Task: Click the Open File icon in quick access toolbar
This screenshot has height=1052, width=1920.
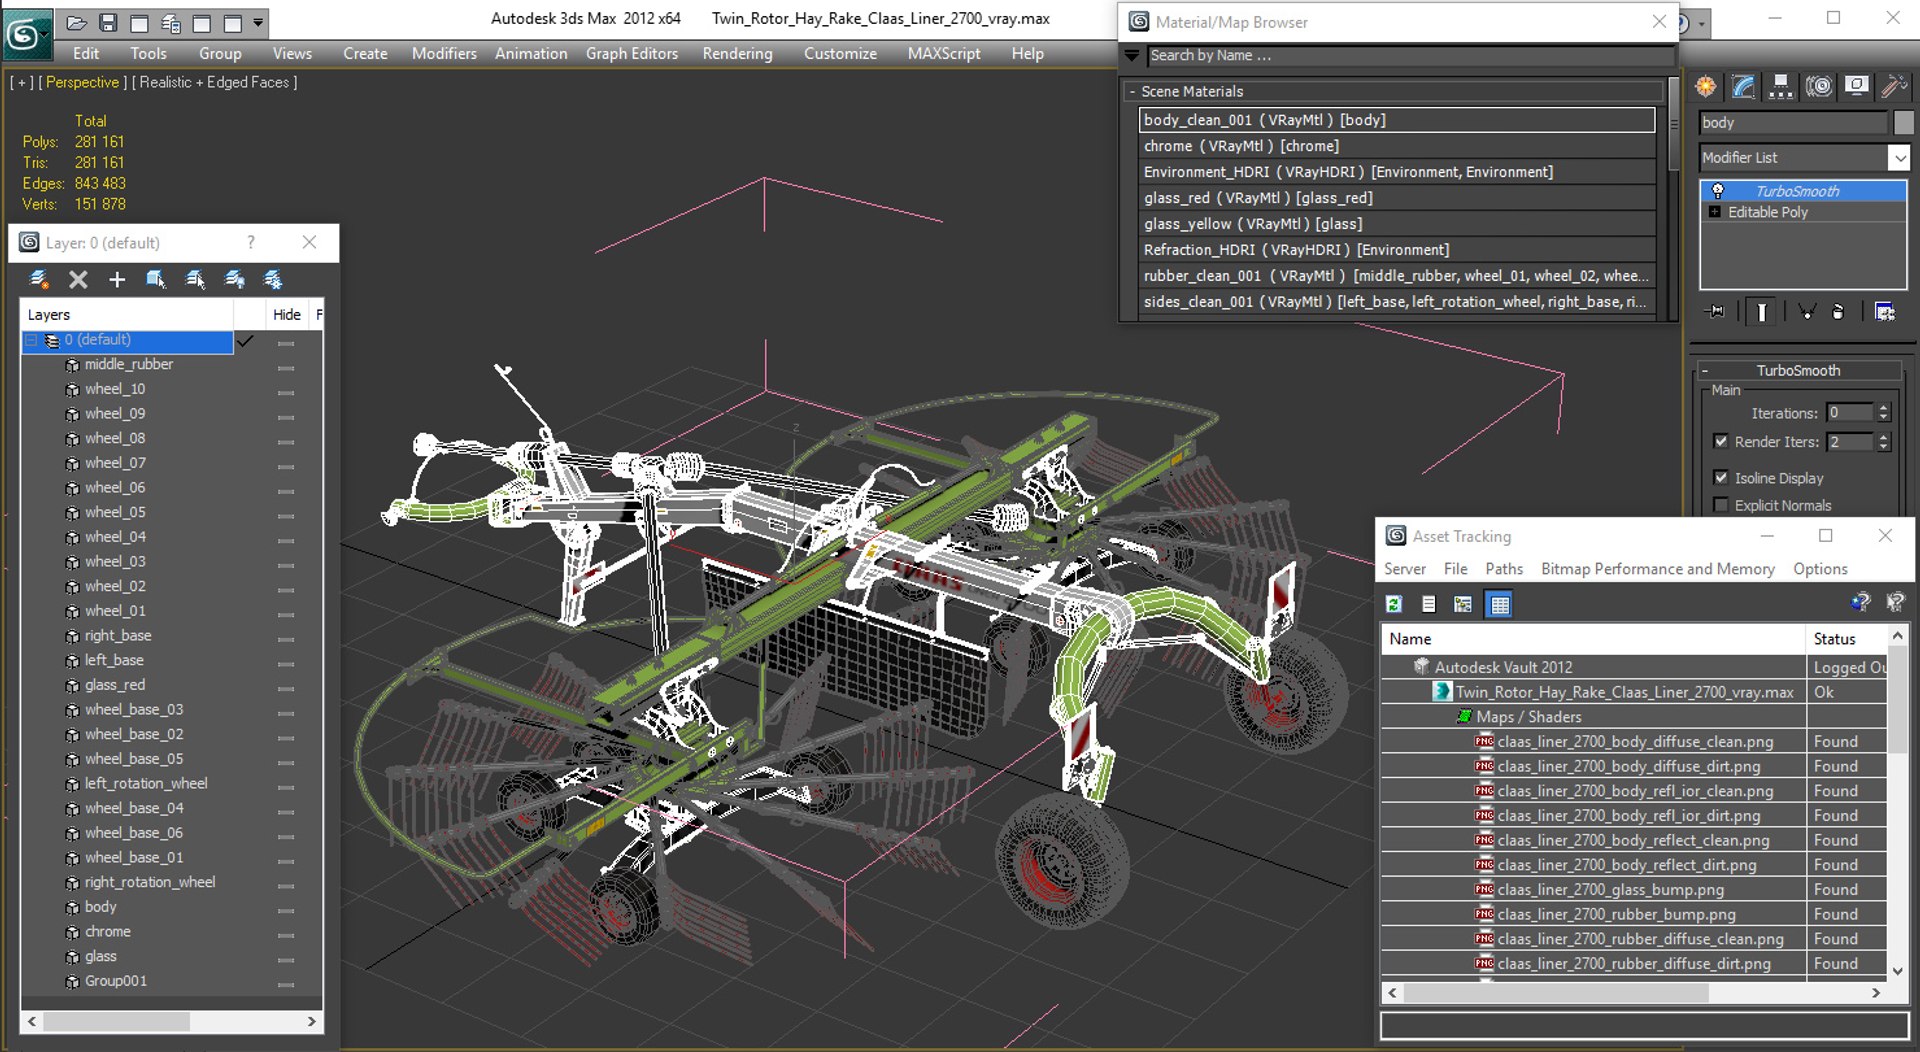Action: pyautogui.click(x=77, y=22)
